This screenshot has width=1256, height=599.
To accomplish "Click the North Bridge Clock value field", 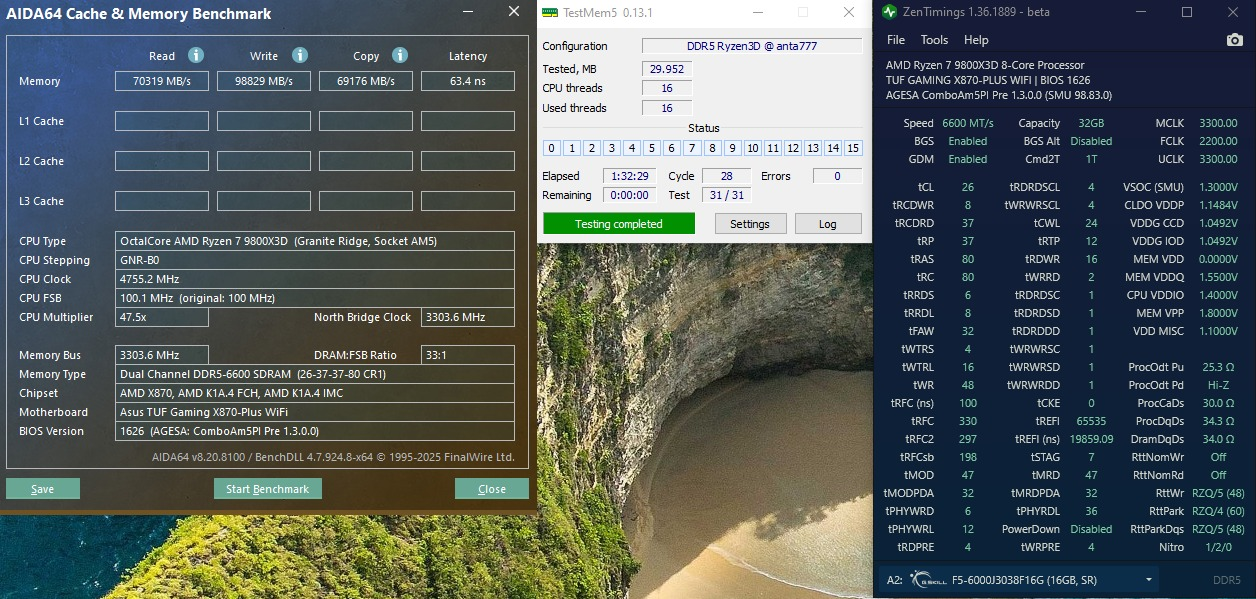I will [x=468, y=317].
